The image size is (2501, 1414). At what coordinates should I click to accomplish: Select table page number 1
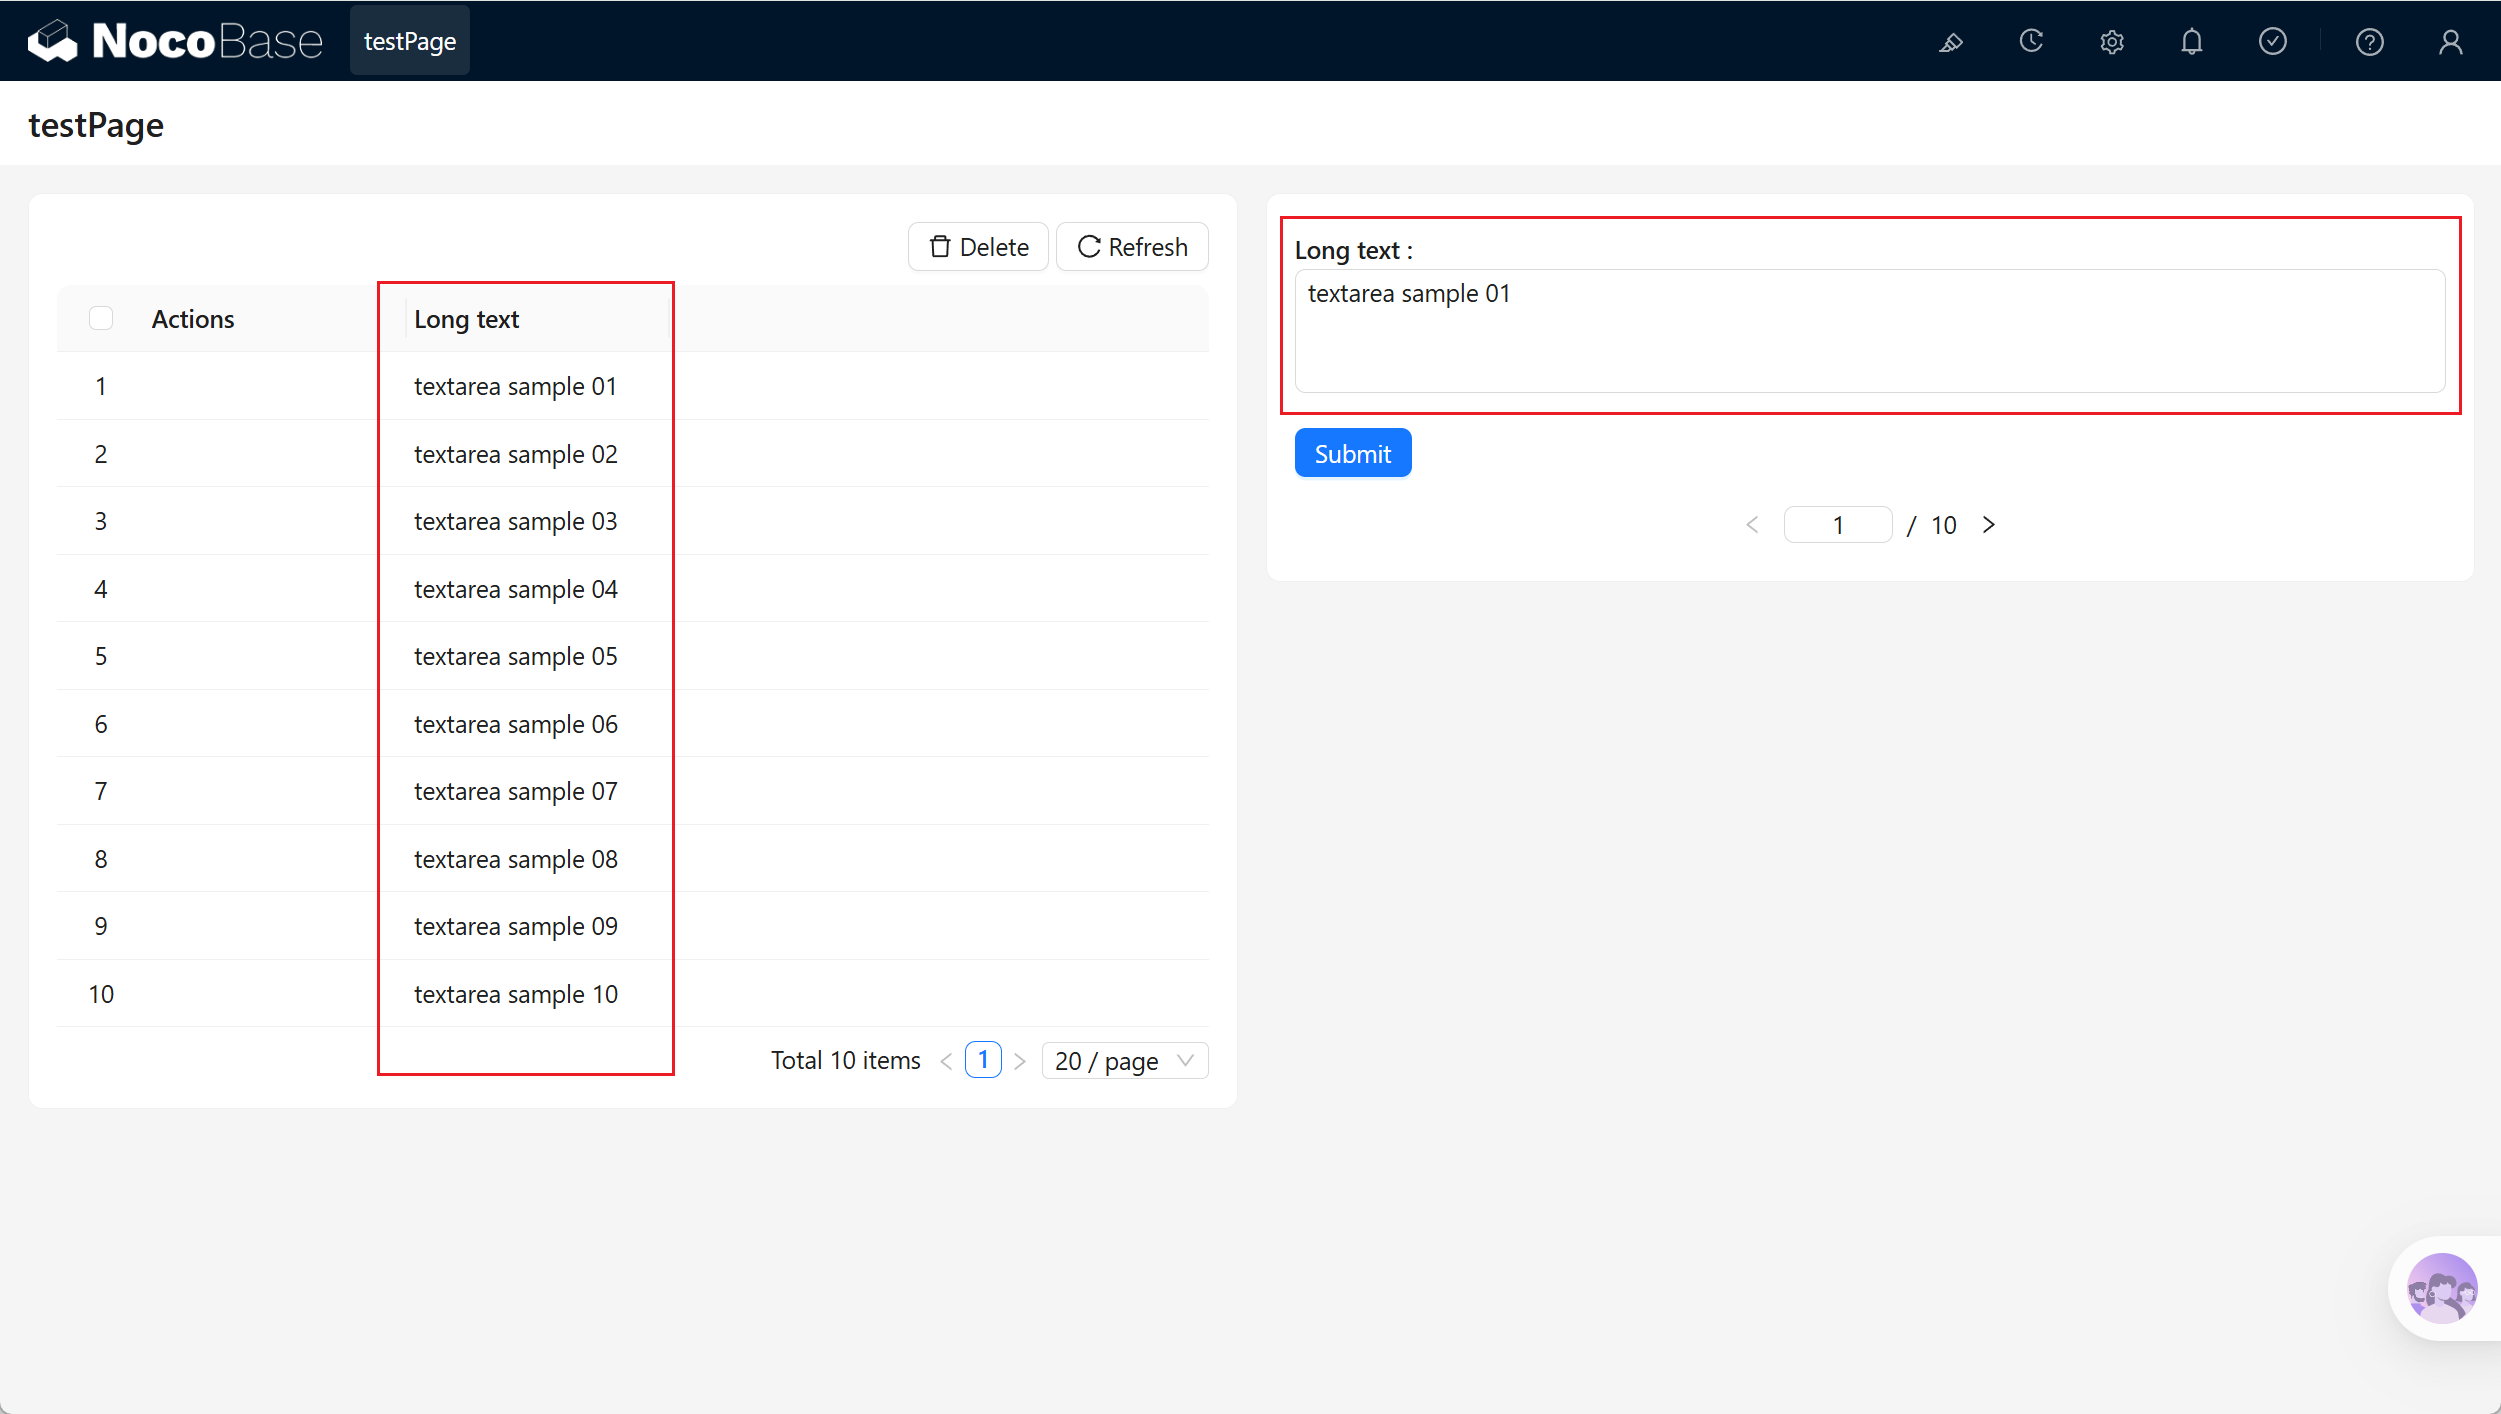(x=983, y=1060)
